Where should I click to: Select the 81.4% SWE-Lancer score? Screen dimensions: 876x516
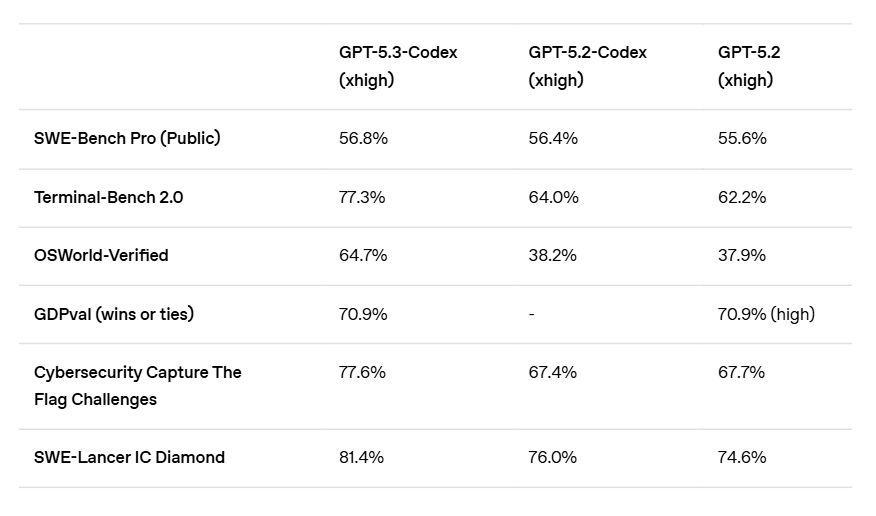362,457
